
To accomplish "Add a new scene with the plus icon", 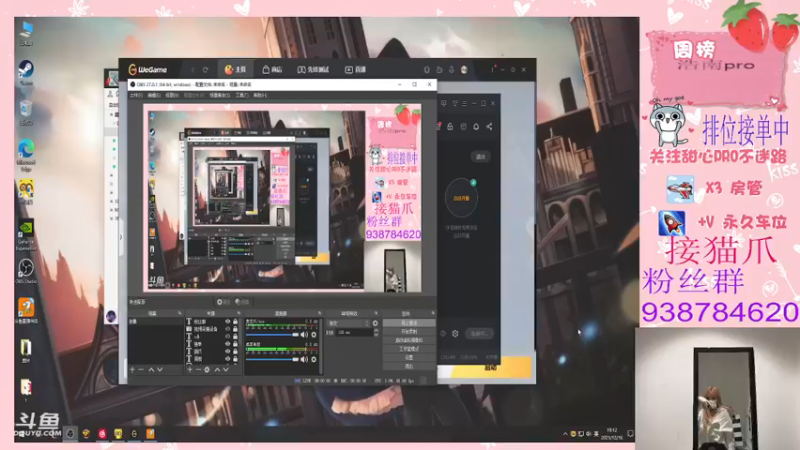I will point(133,369).
